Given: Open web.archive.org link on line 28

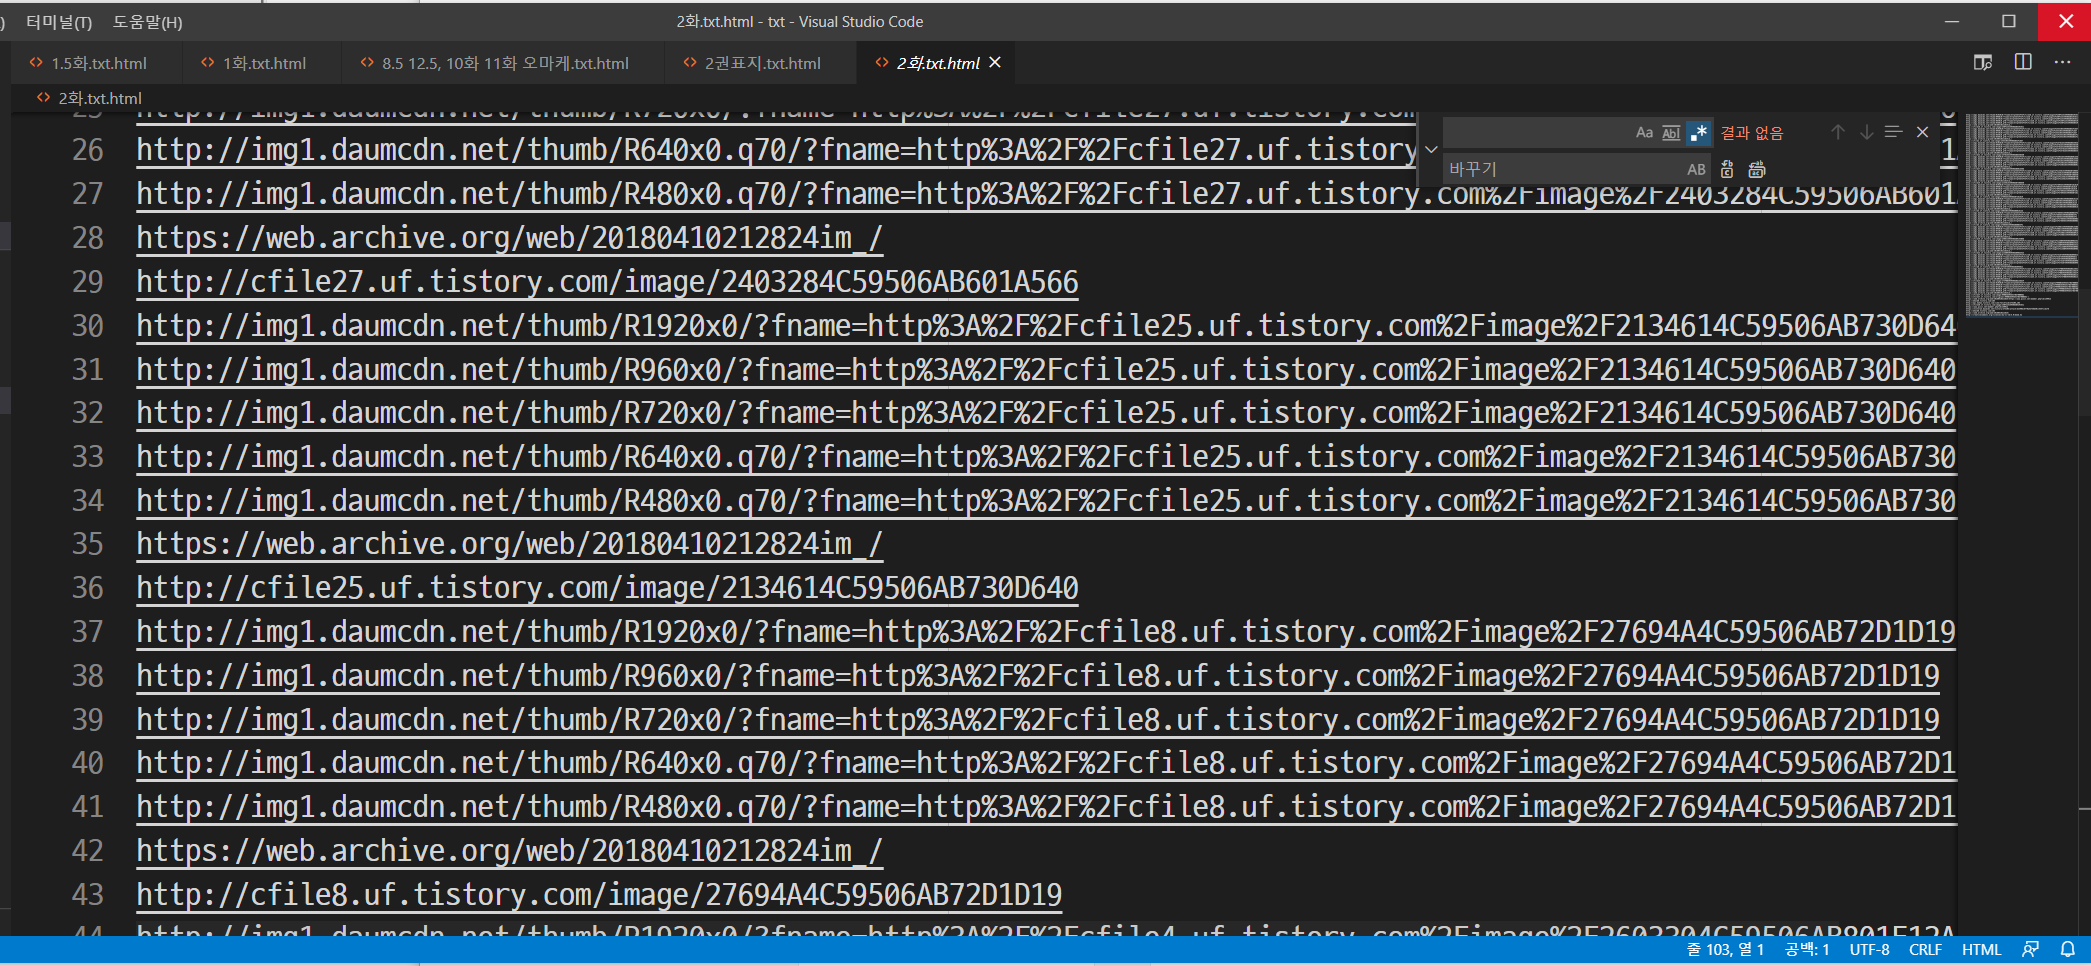Looking at the screenshot, I should [509, 237].
